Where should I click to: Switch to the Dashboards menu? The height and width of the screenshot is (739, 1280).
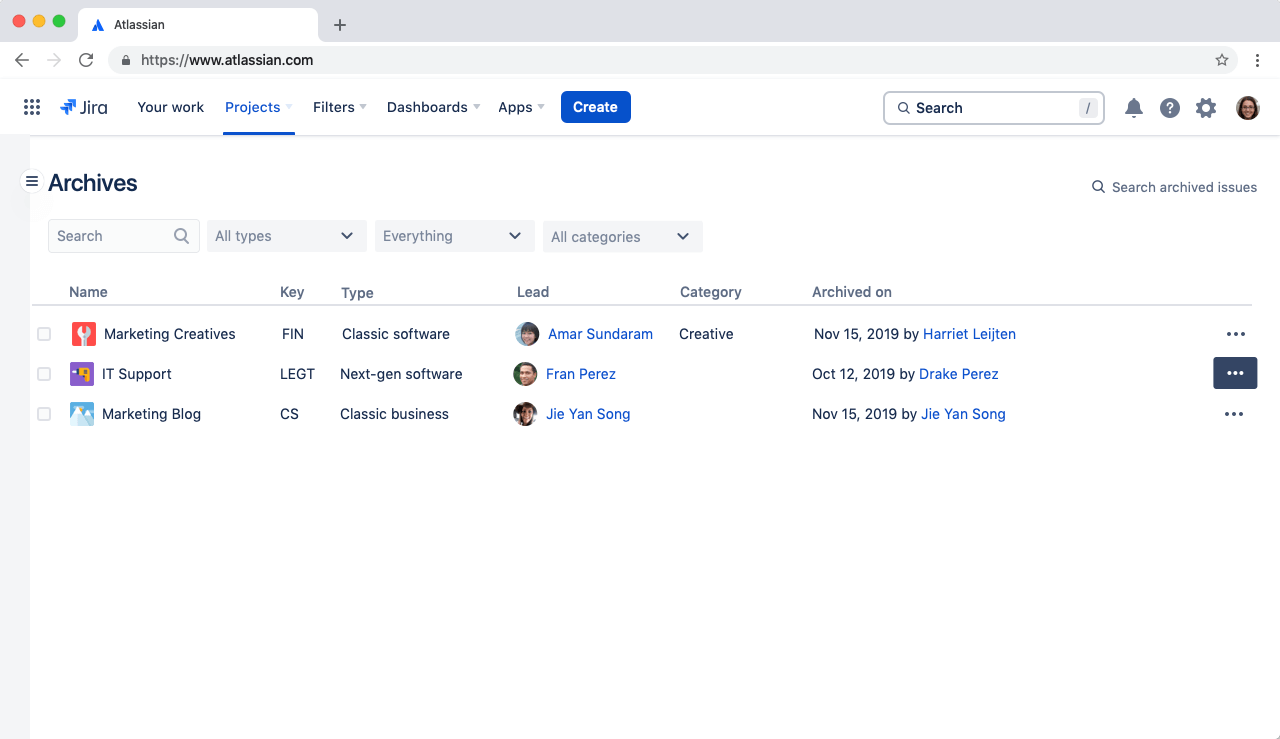pos(427,107)
